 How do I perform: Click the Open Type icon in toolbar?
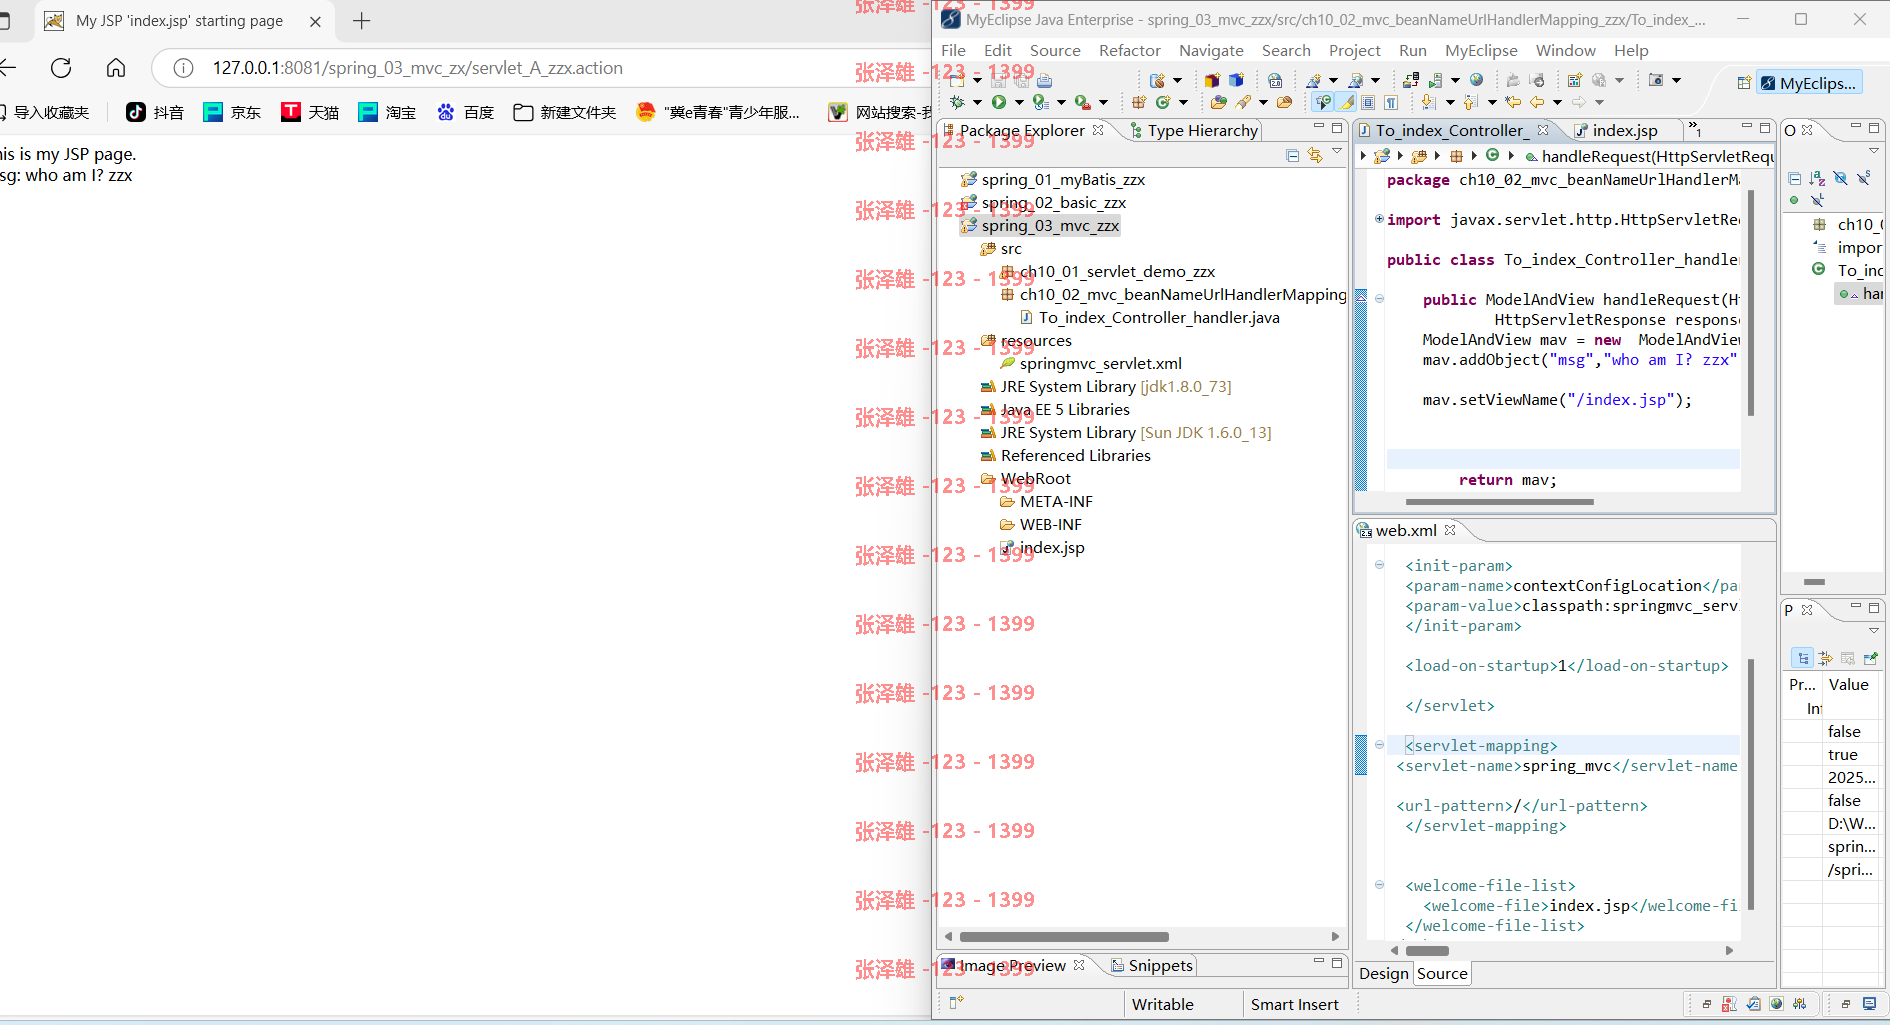coord(1217,102)
